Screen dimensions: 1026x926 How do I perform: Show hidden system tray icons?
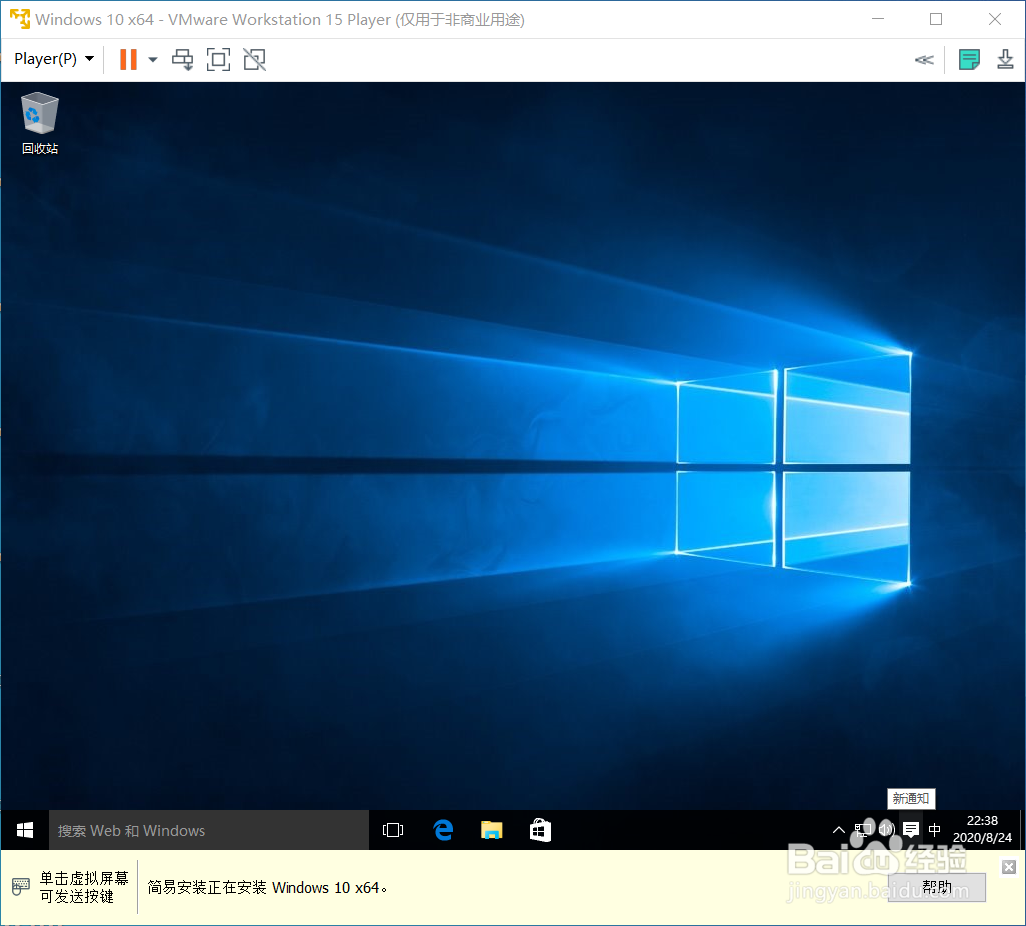point(839,830)
